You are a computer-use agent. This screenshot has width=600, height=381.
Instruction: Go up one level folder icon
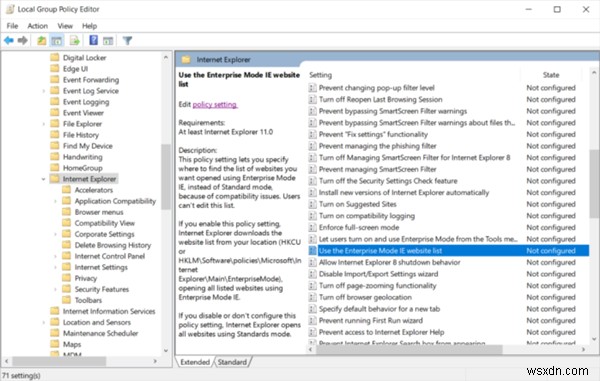tap(42, 40)
